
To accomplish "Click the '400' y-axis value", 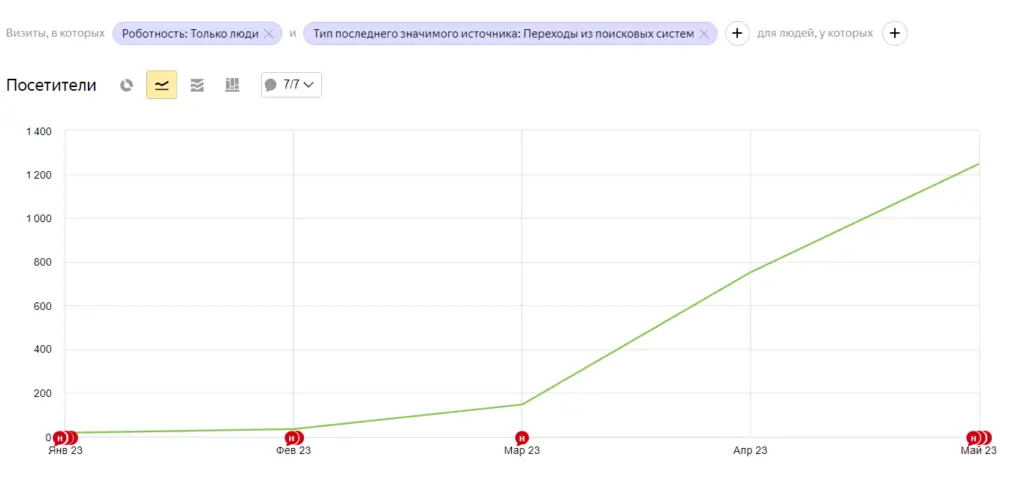I will tap(44, 350).
